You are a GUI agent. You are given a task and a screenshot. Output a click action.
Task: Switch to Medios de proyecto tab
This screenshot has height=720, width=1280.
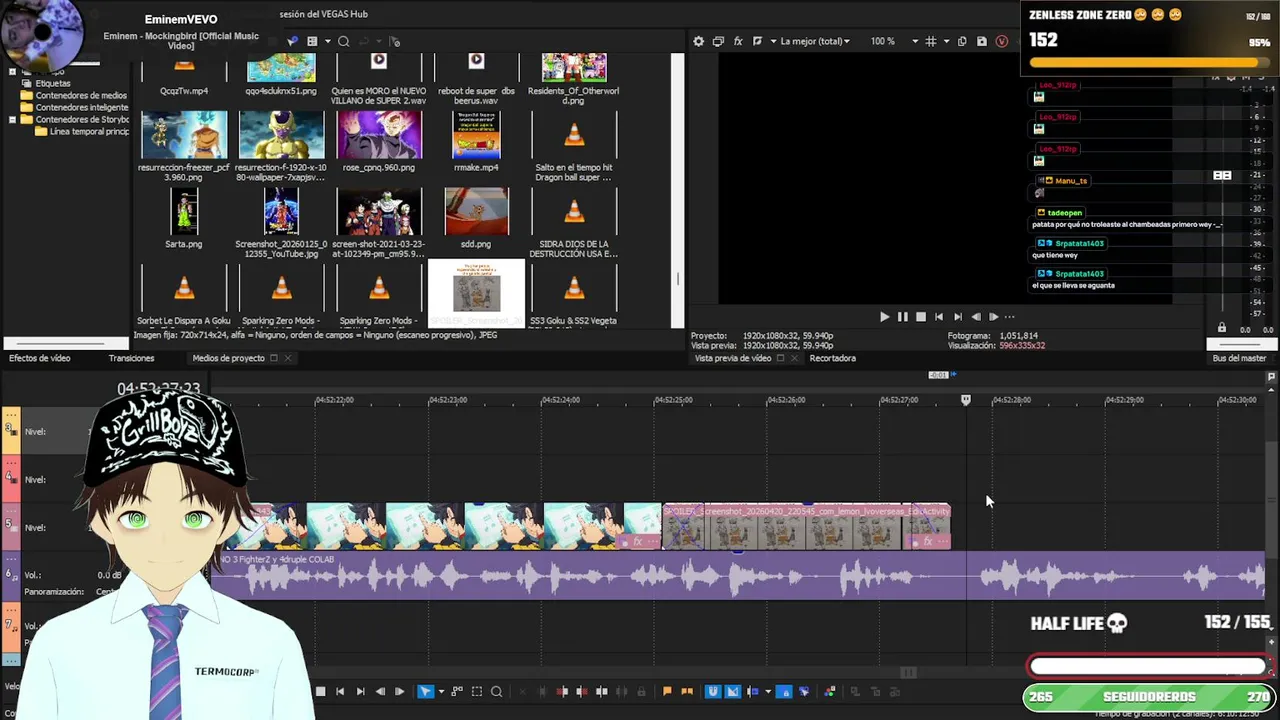pos(228,358)
